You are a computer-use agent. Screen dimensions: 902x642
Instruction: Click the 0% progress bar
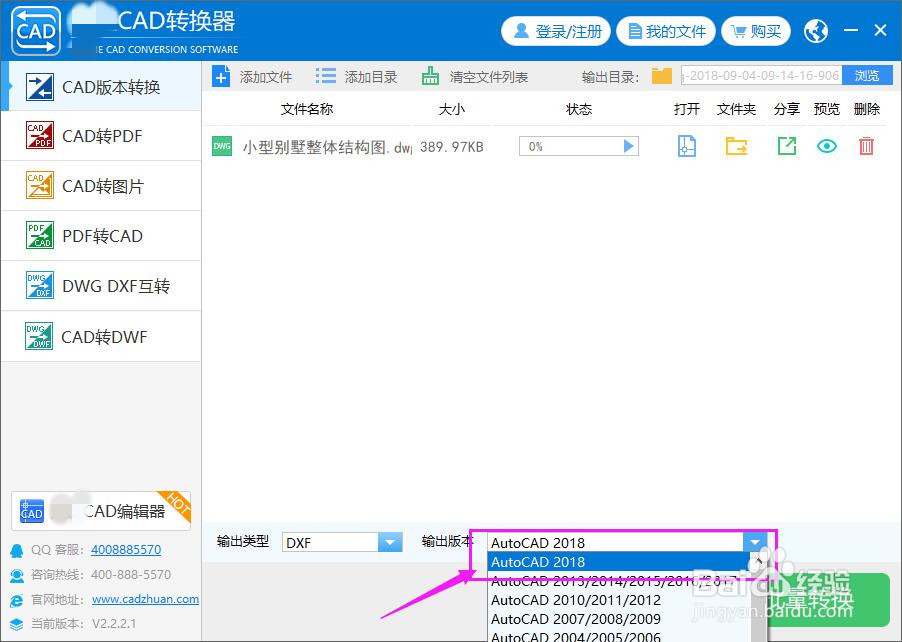pos(579,146)
